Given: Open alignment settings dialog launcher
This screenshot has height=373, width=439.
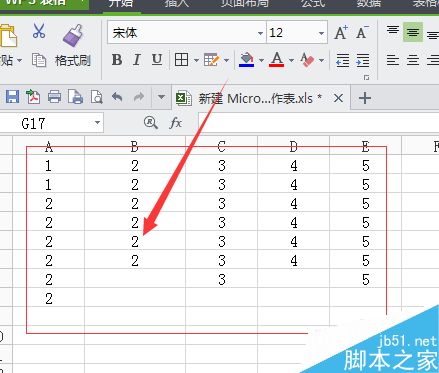Looking at the screenshot, I should (367, 77).
